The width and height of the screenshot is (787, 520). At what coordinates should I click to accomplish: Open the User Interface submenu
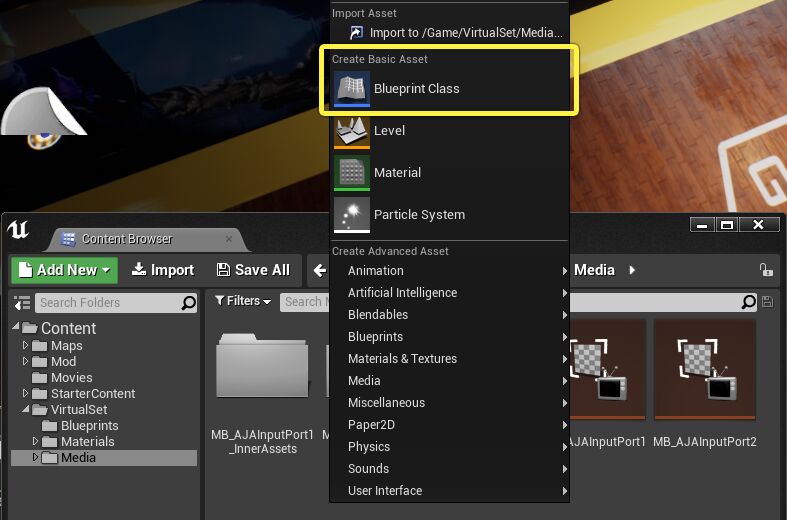tap(449, 491)
